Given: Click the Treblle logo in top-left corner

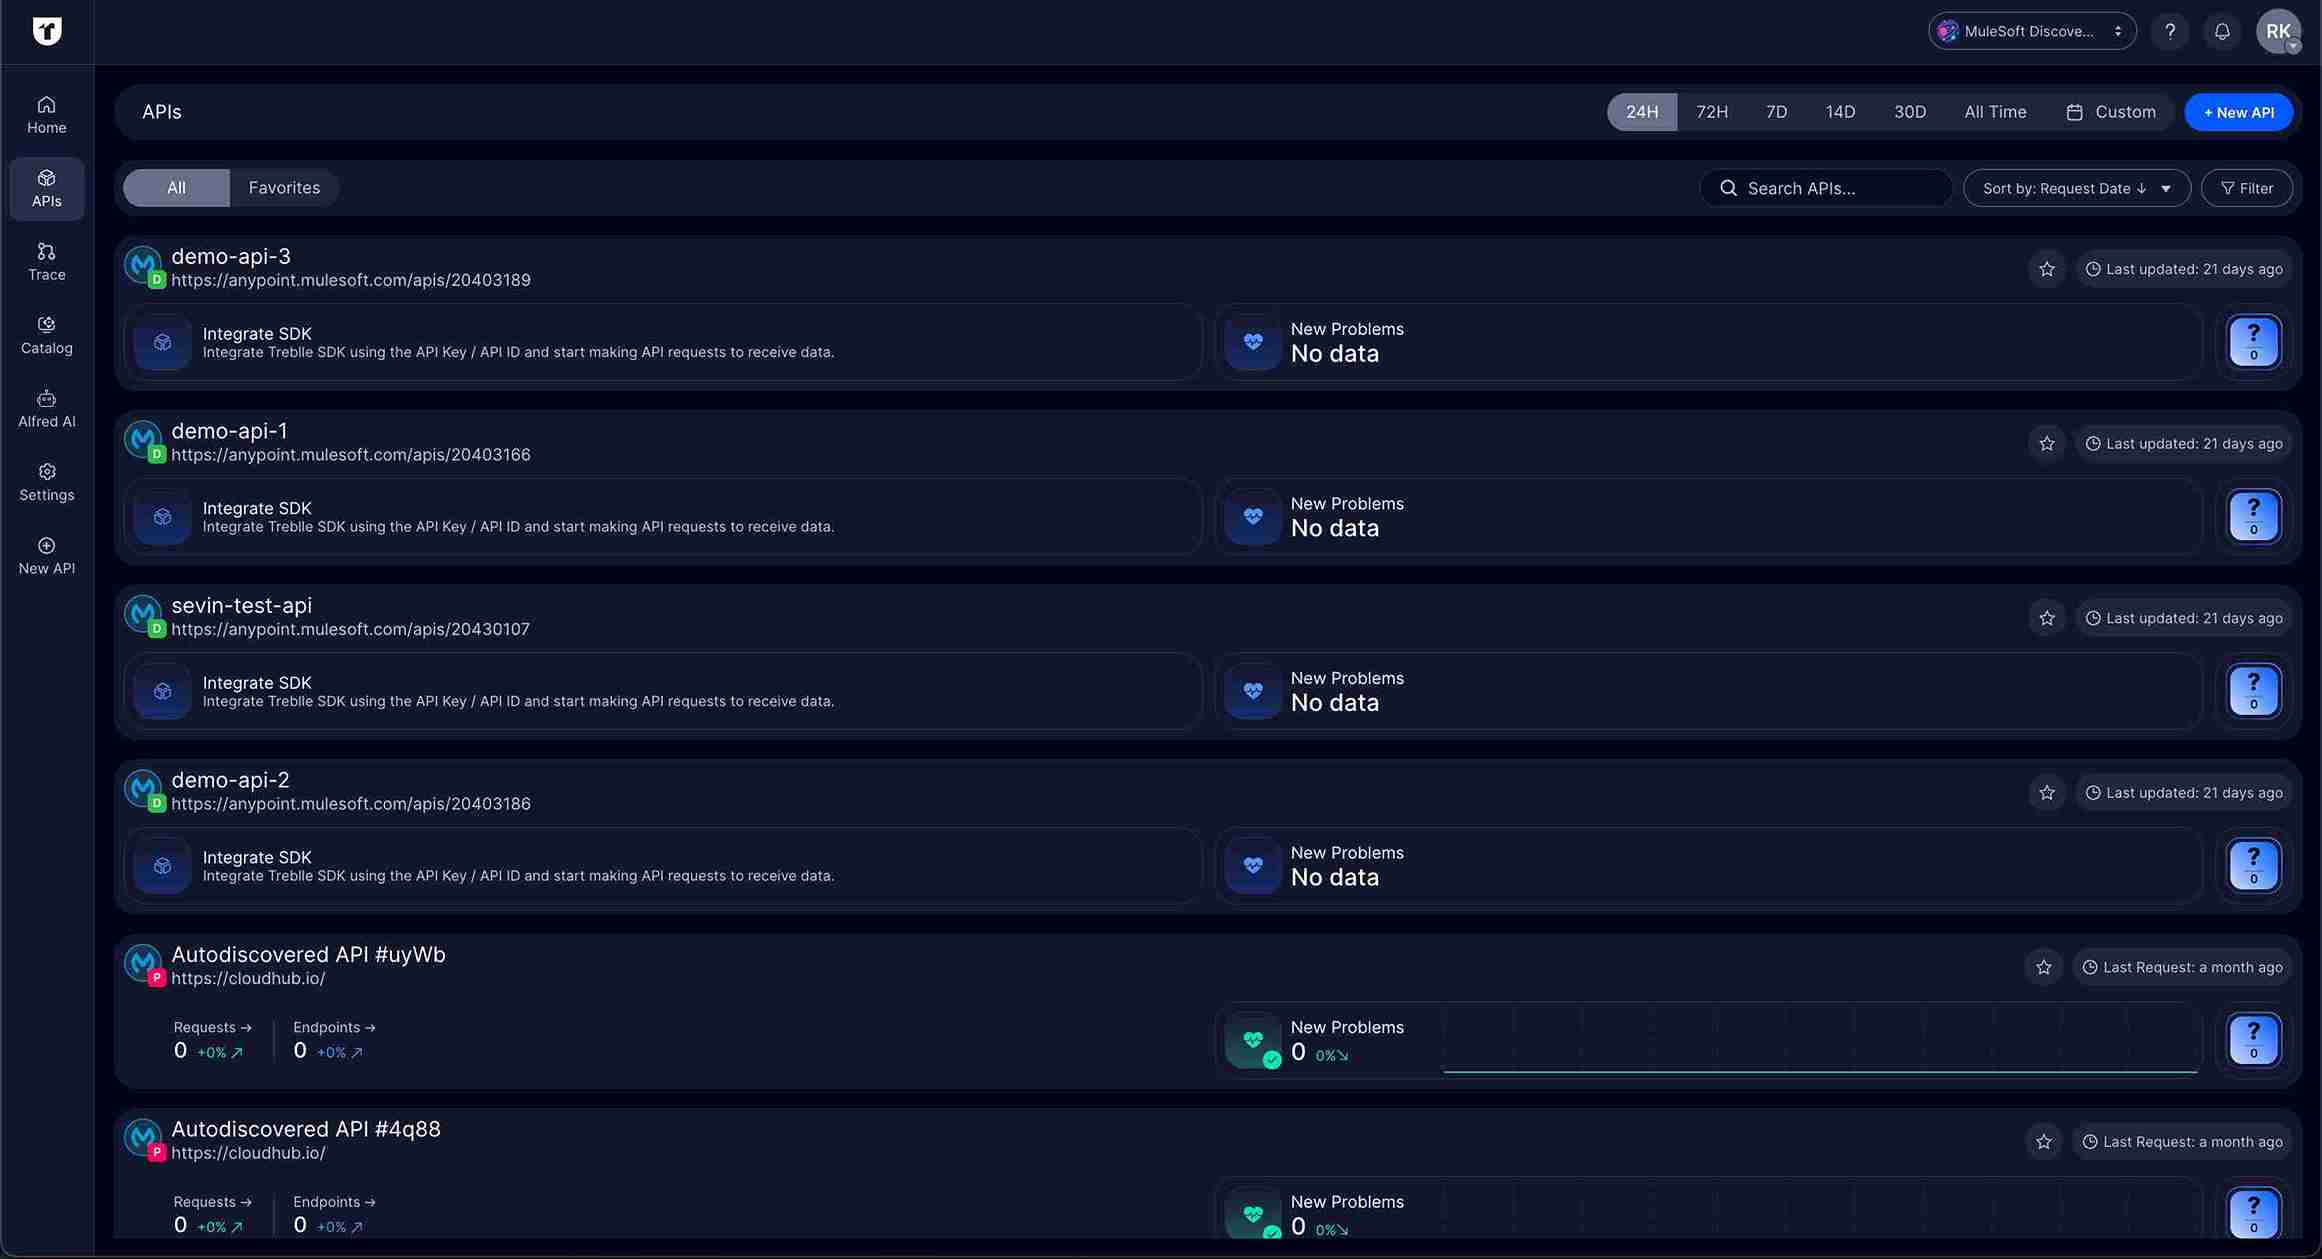Looking at the screenshot, I should tap(47, 31).
